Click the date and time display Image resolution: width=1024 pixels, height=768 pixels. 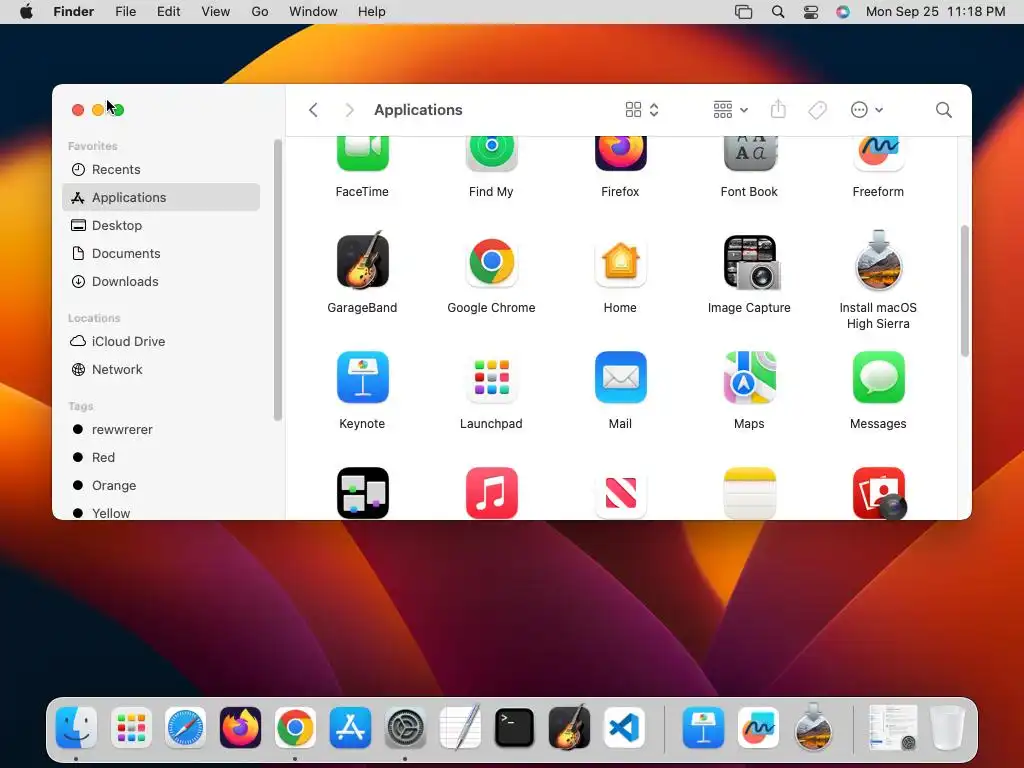pyautogui.click(x=935, y=12)
